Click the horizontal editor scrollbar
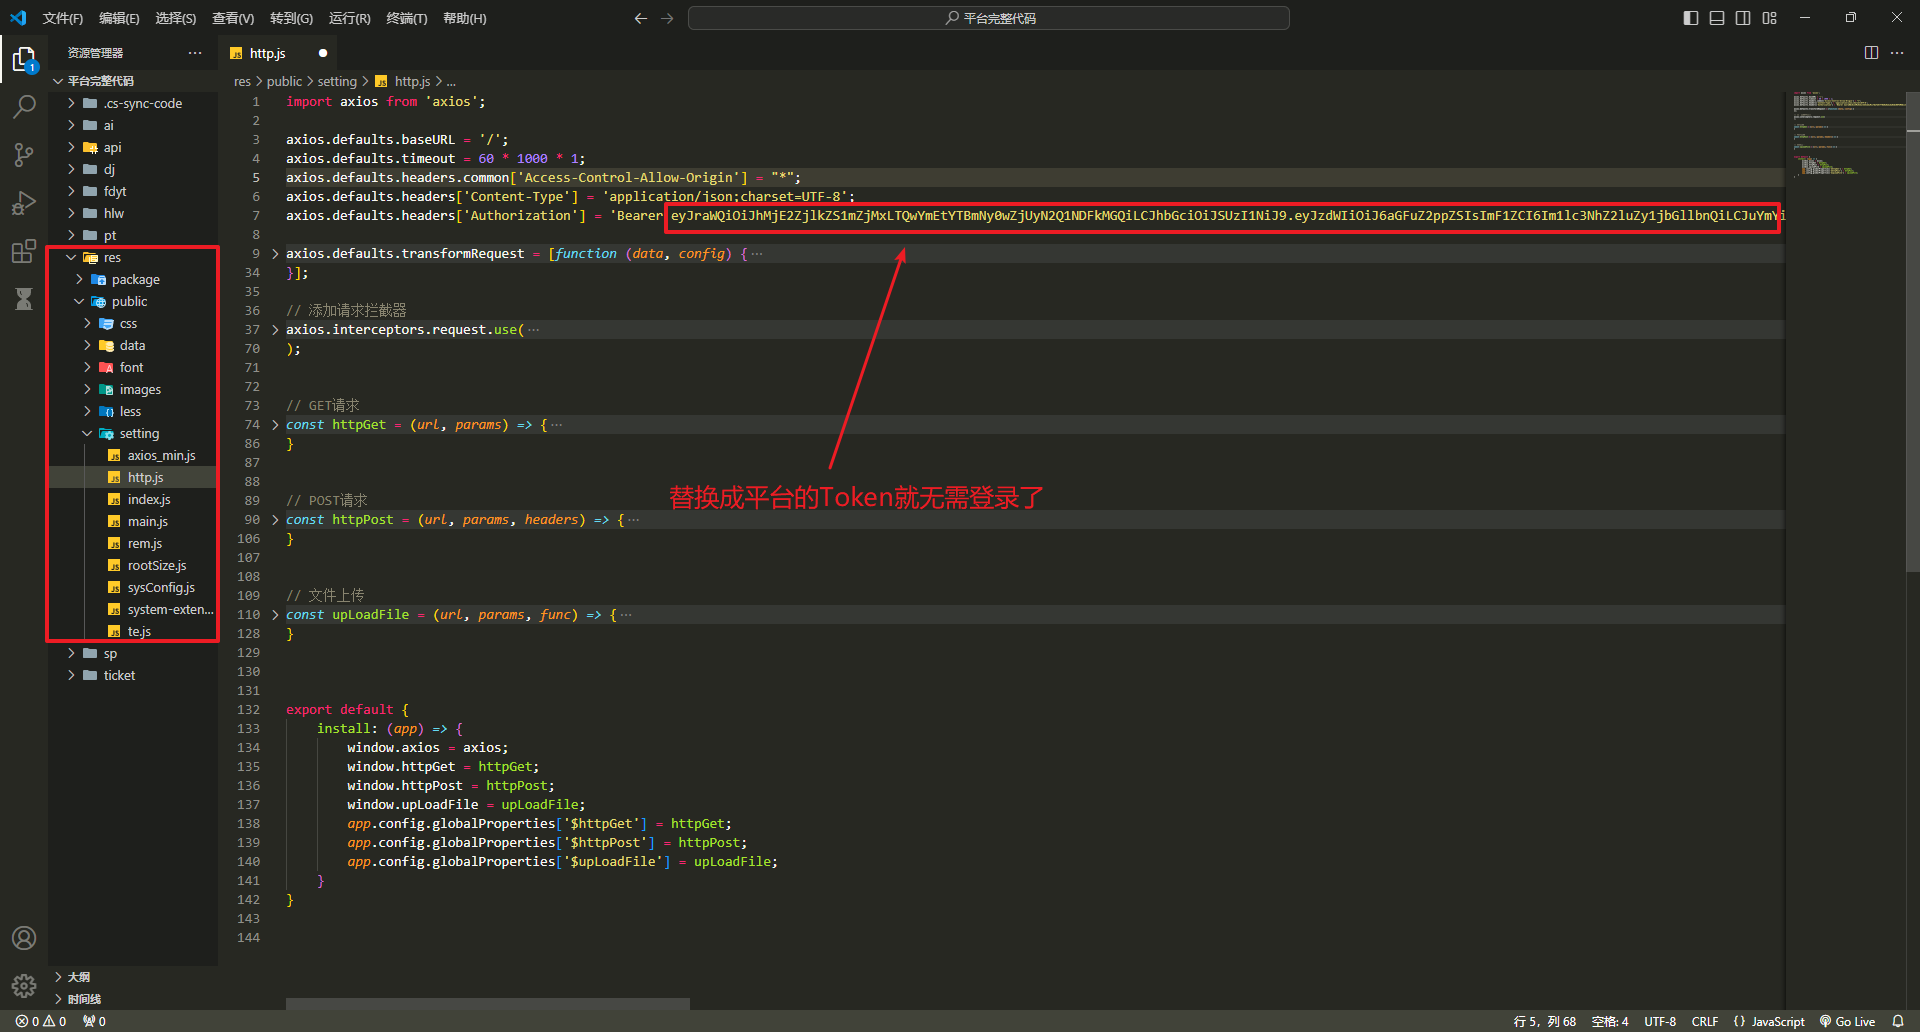The height and width of the screenshot is (1032, 1920). 488,1003
